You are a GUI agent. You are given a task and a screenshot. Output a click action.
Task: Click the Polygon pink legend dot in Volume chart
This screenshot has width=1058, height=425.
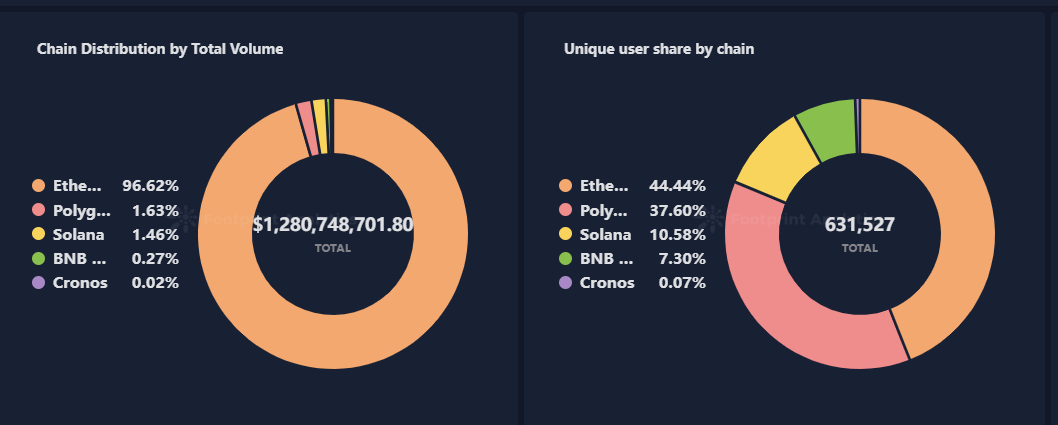(x=38, y=210)
